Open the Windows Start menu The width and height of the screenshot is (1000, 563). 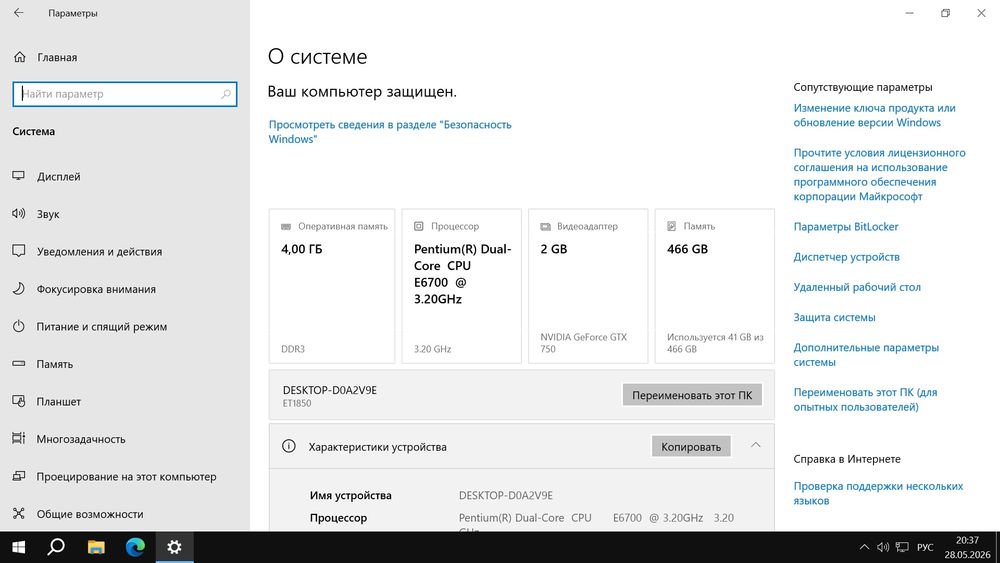click(x=18, y=547)
